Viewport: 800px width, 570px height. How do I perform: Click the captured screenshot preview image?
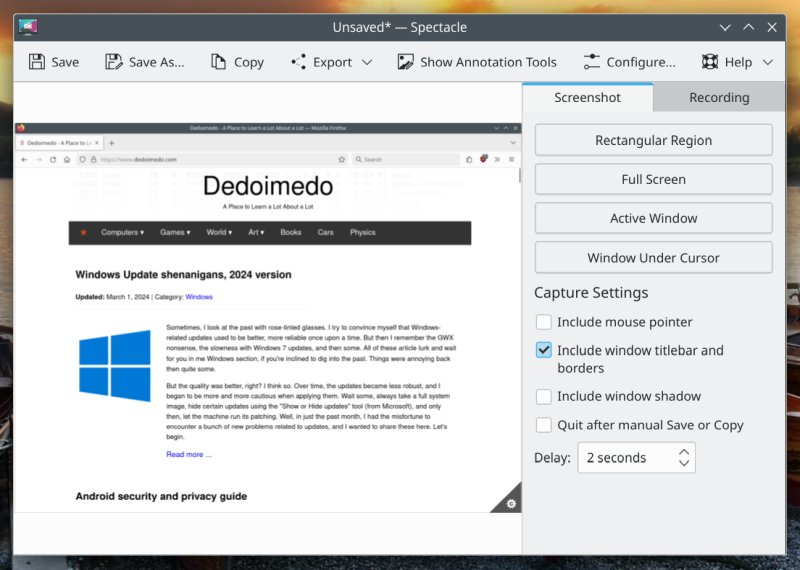click(268, 317)
